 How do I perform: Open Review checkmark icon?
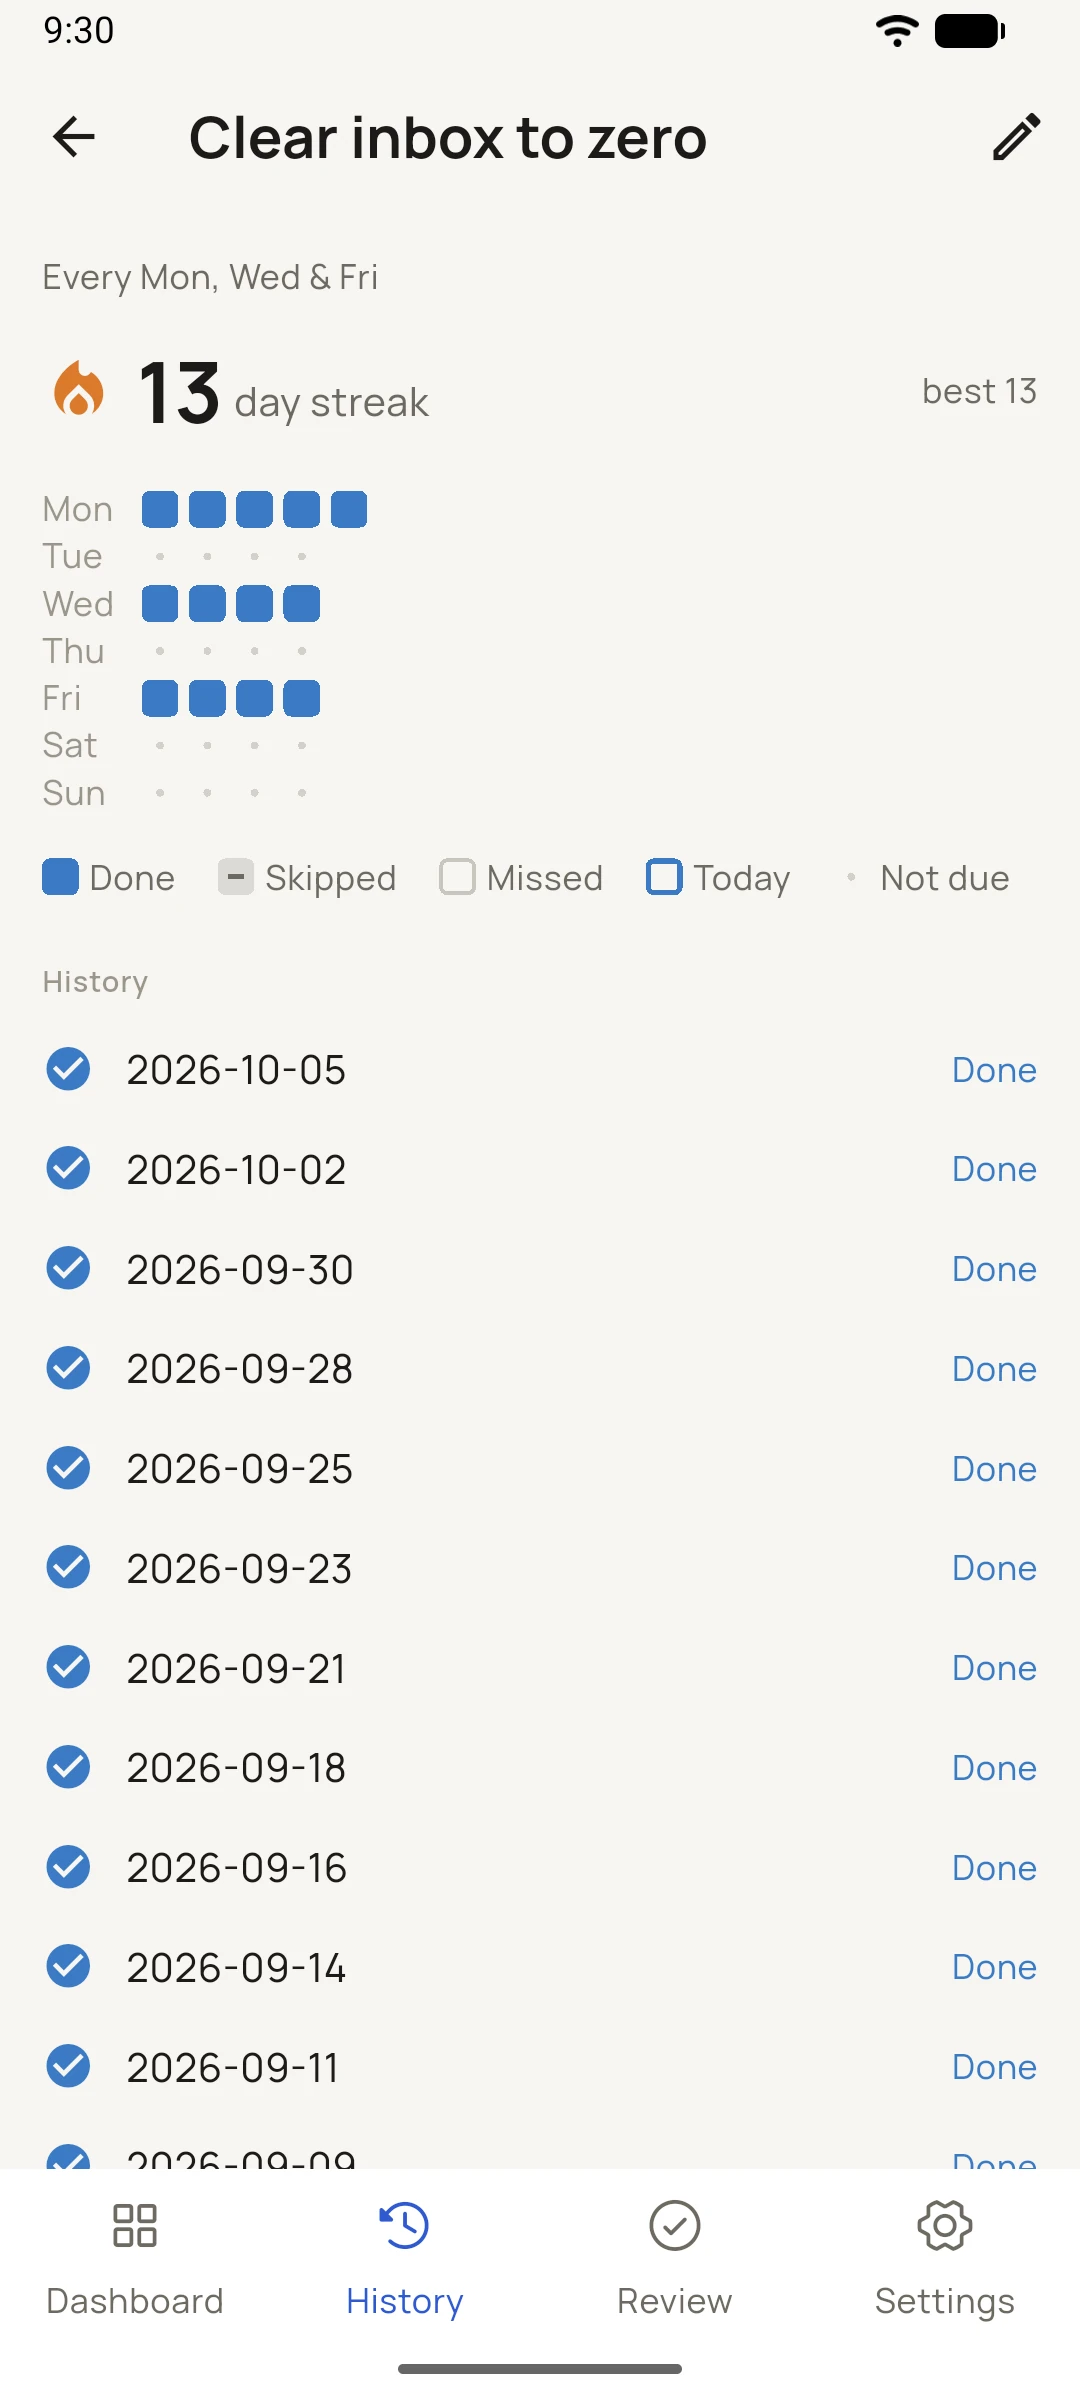point(675,2226)
